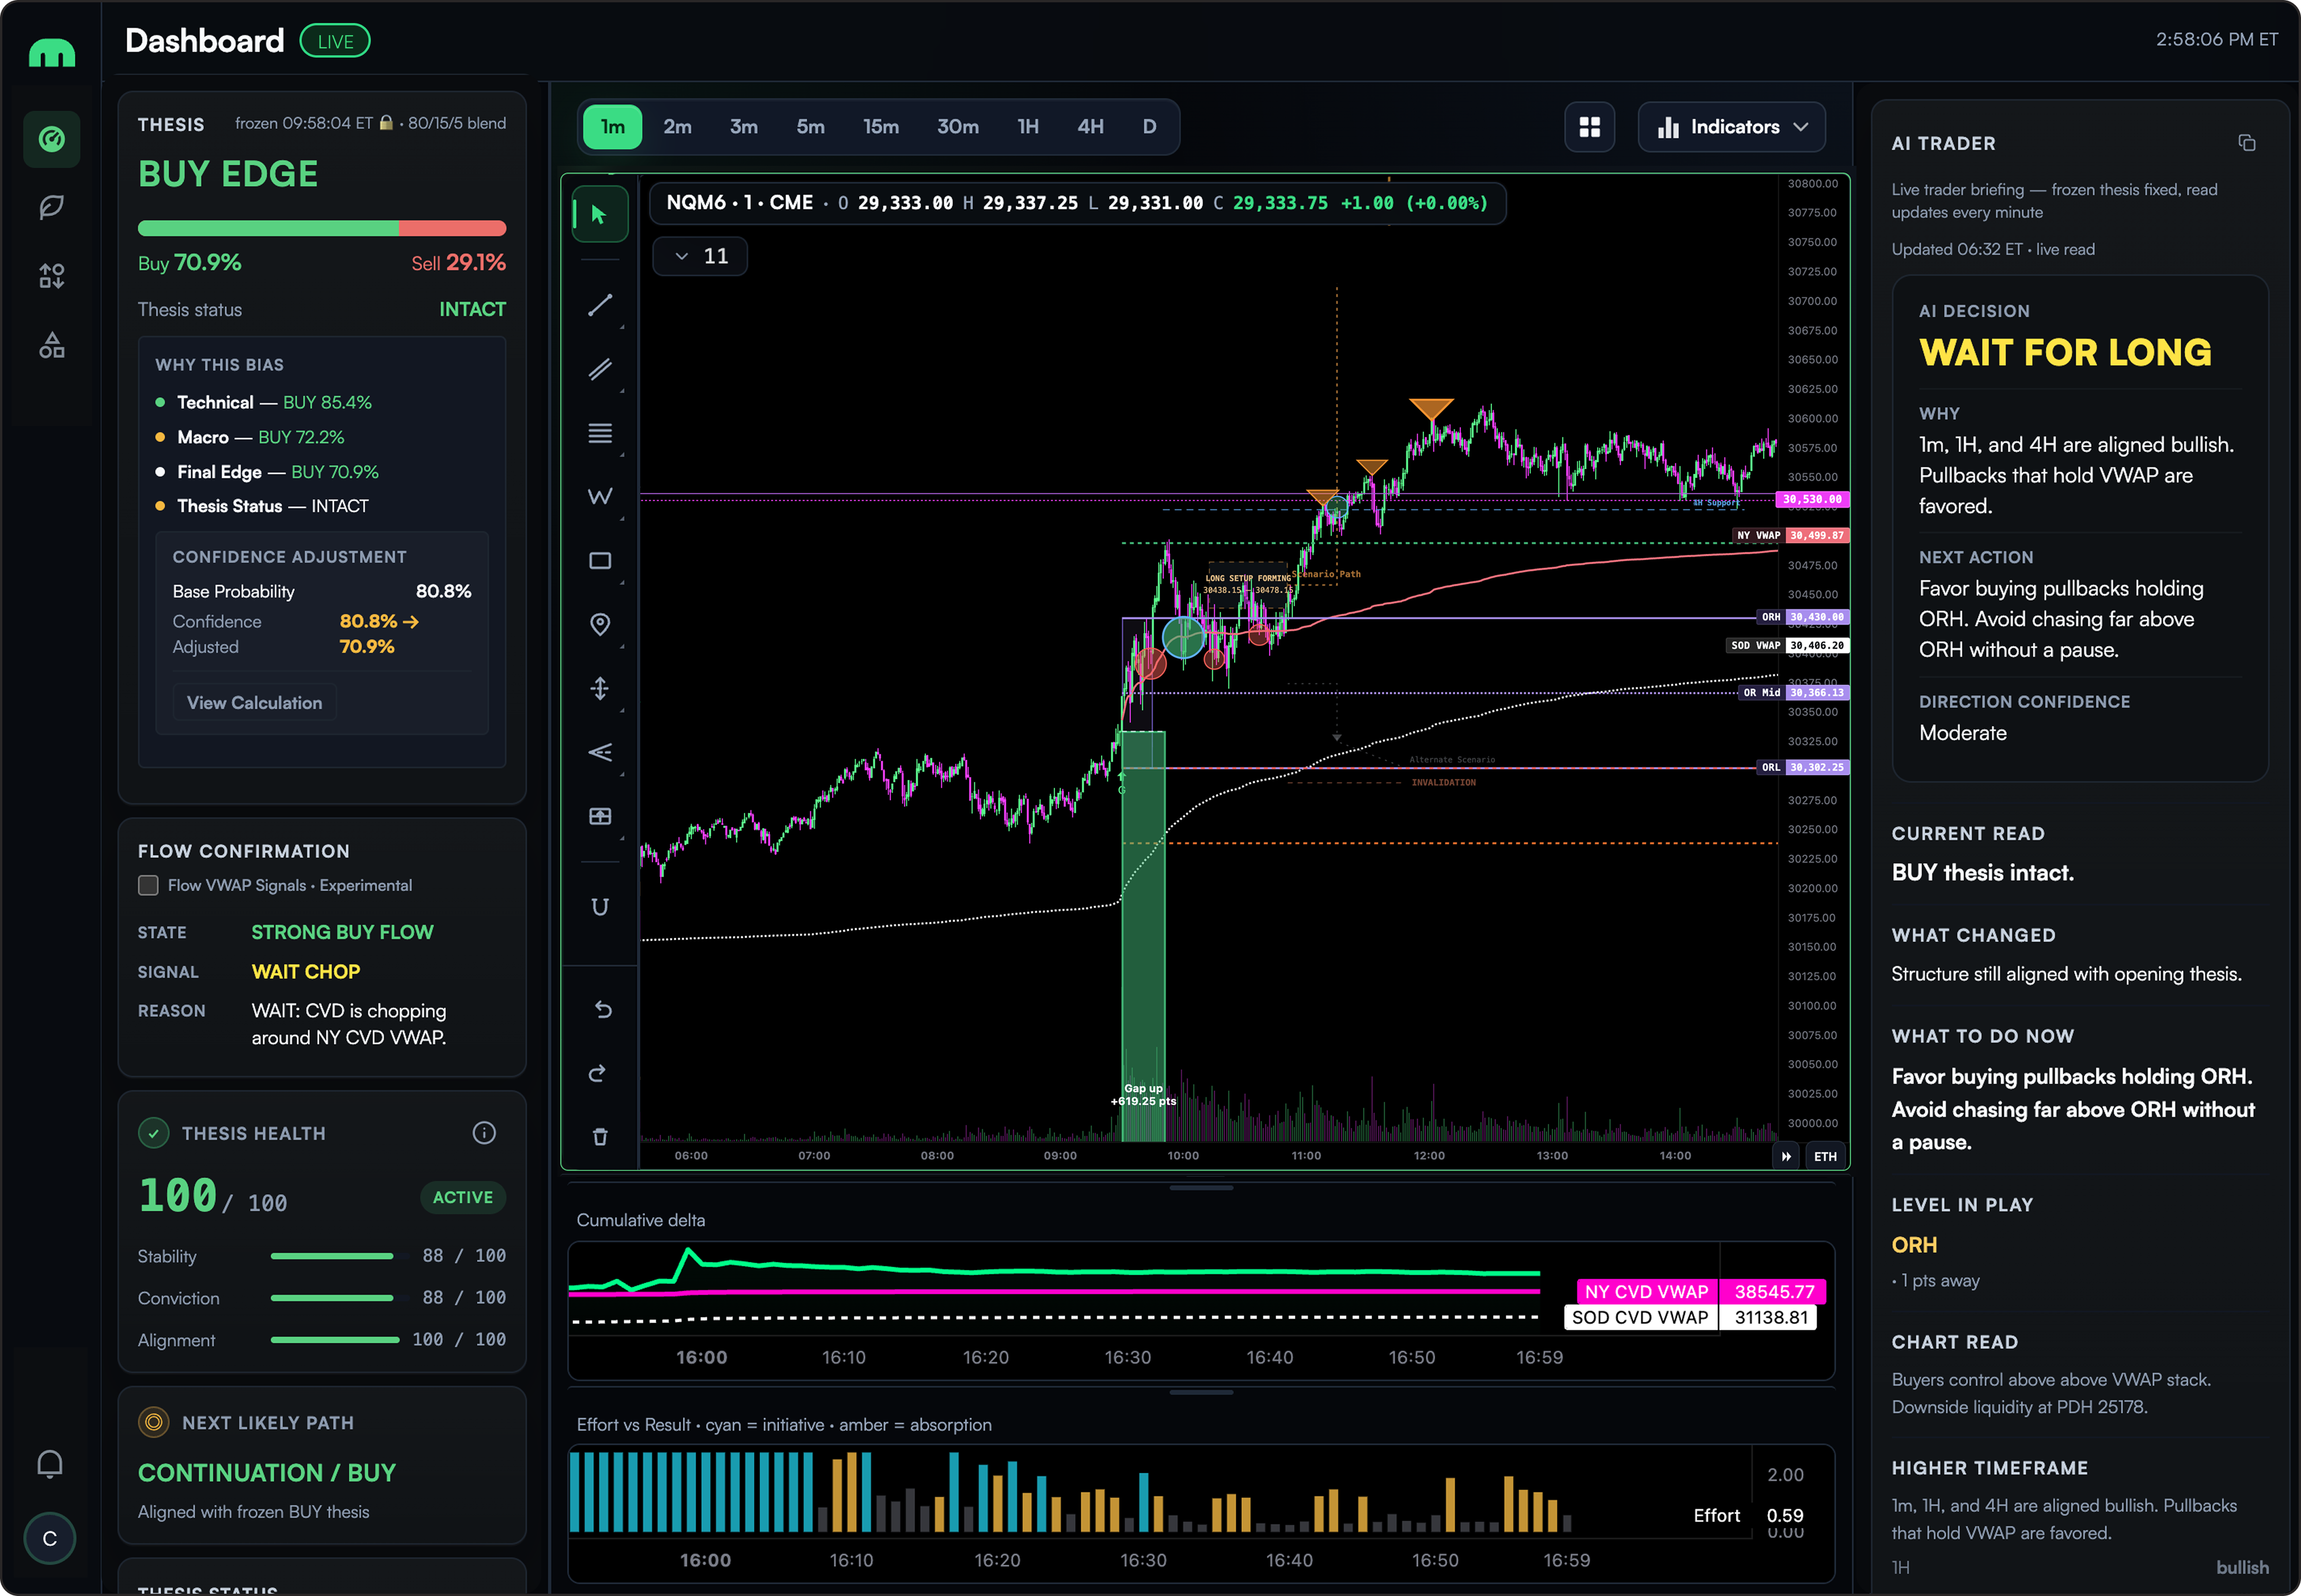
Task: Open the leaf icon in the sidebar
Action: click(52, 207)
